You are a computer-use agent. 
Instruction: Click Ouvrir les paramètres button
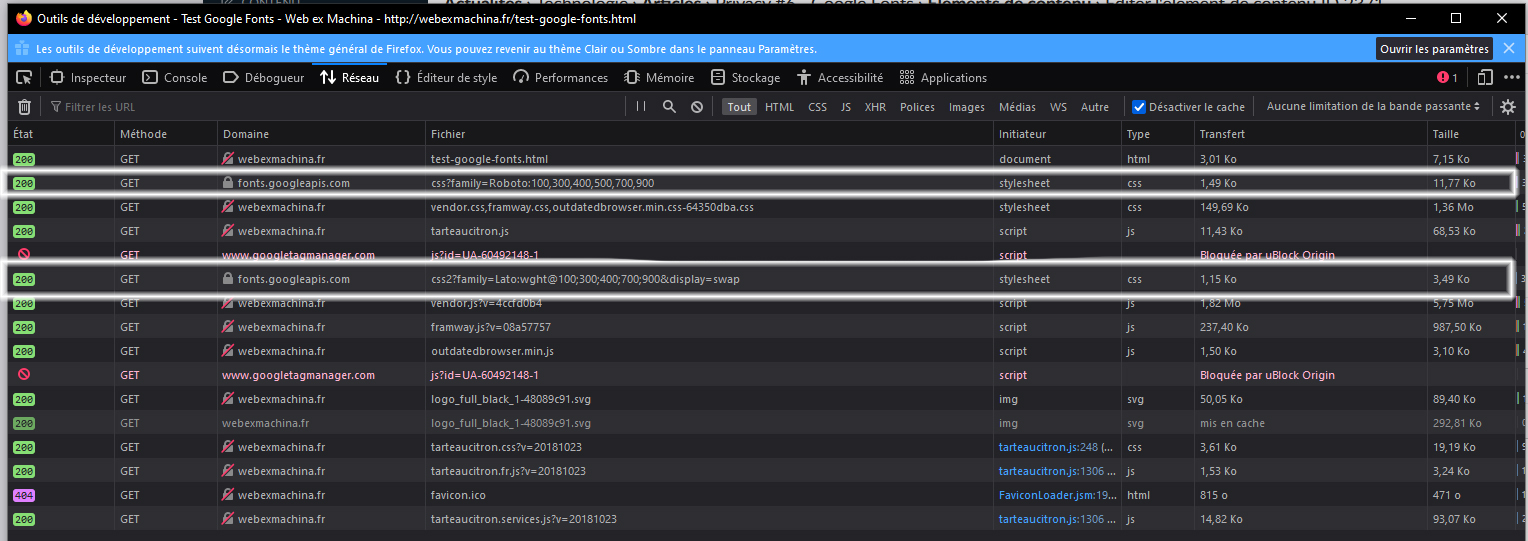1435,48
